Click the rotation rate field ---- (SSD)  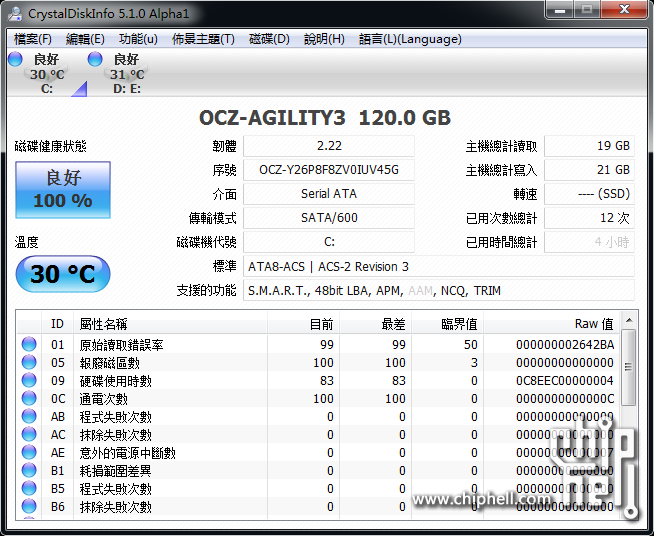click(589, 194)
